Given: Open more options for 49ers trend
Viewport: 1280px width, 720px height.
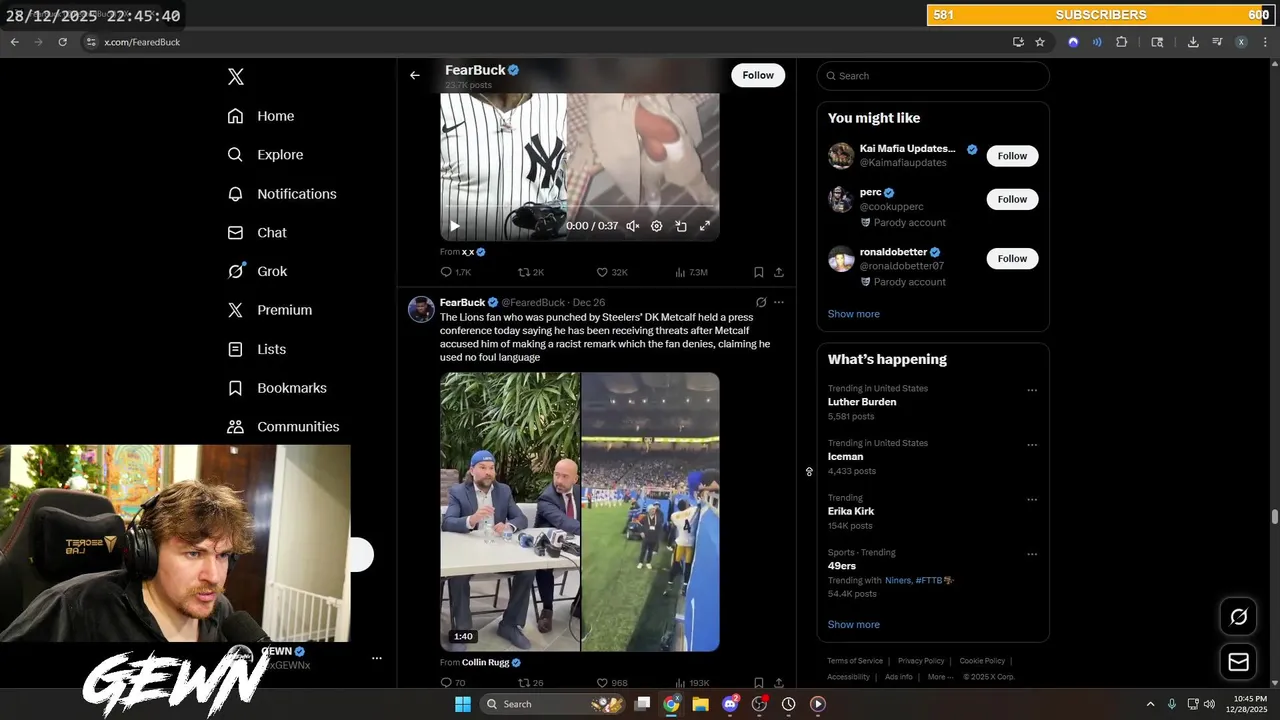Looking at the screenshot, I should 1032,554.
